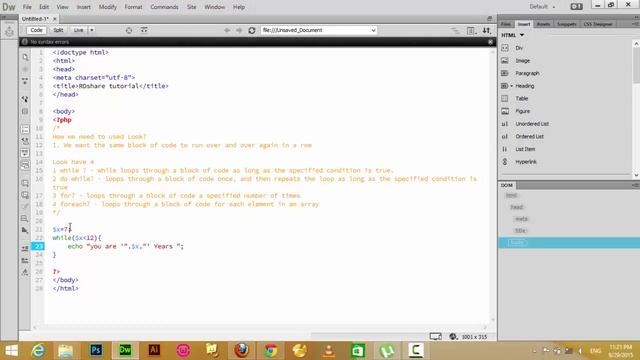Switch to Live view
The image size is (640, 360).
(78, 30)
